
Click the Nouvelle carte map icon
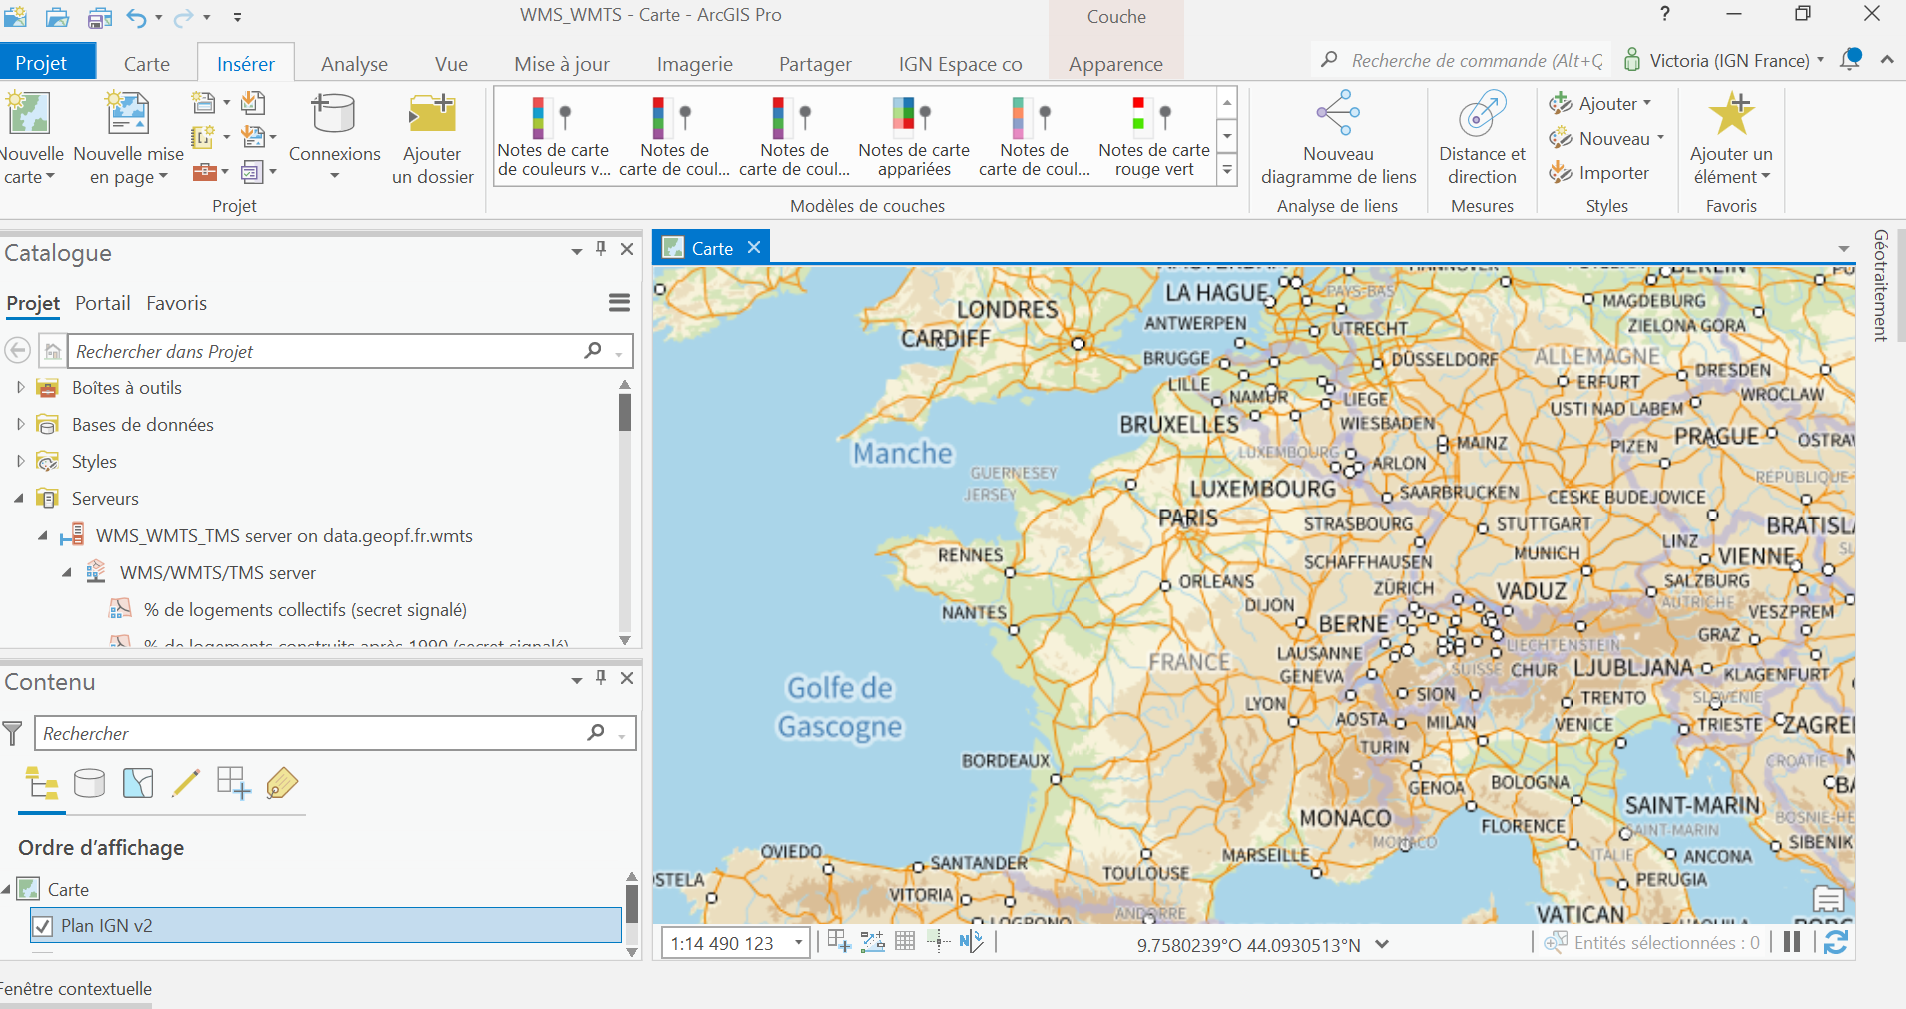(28, 113)
